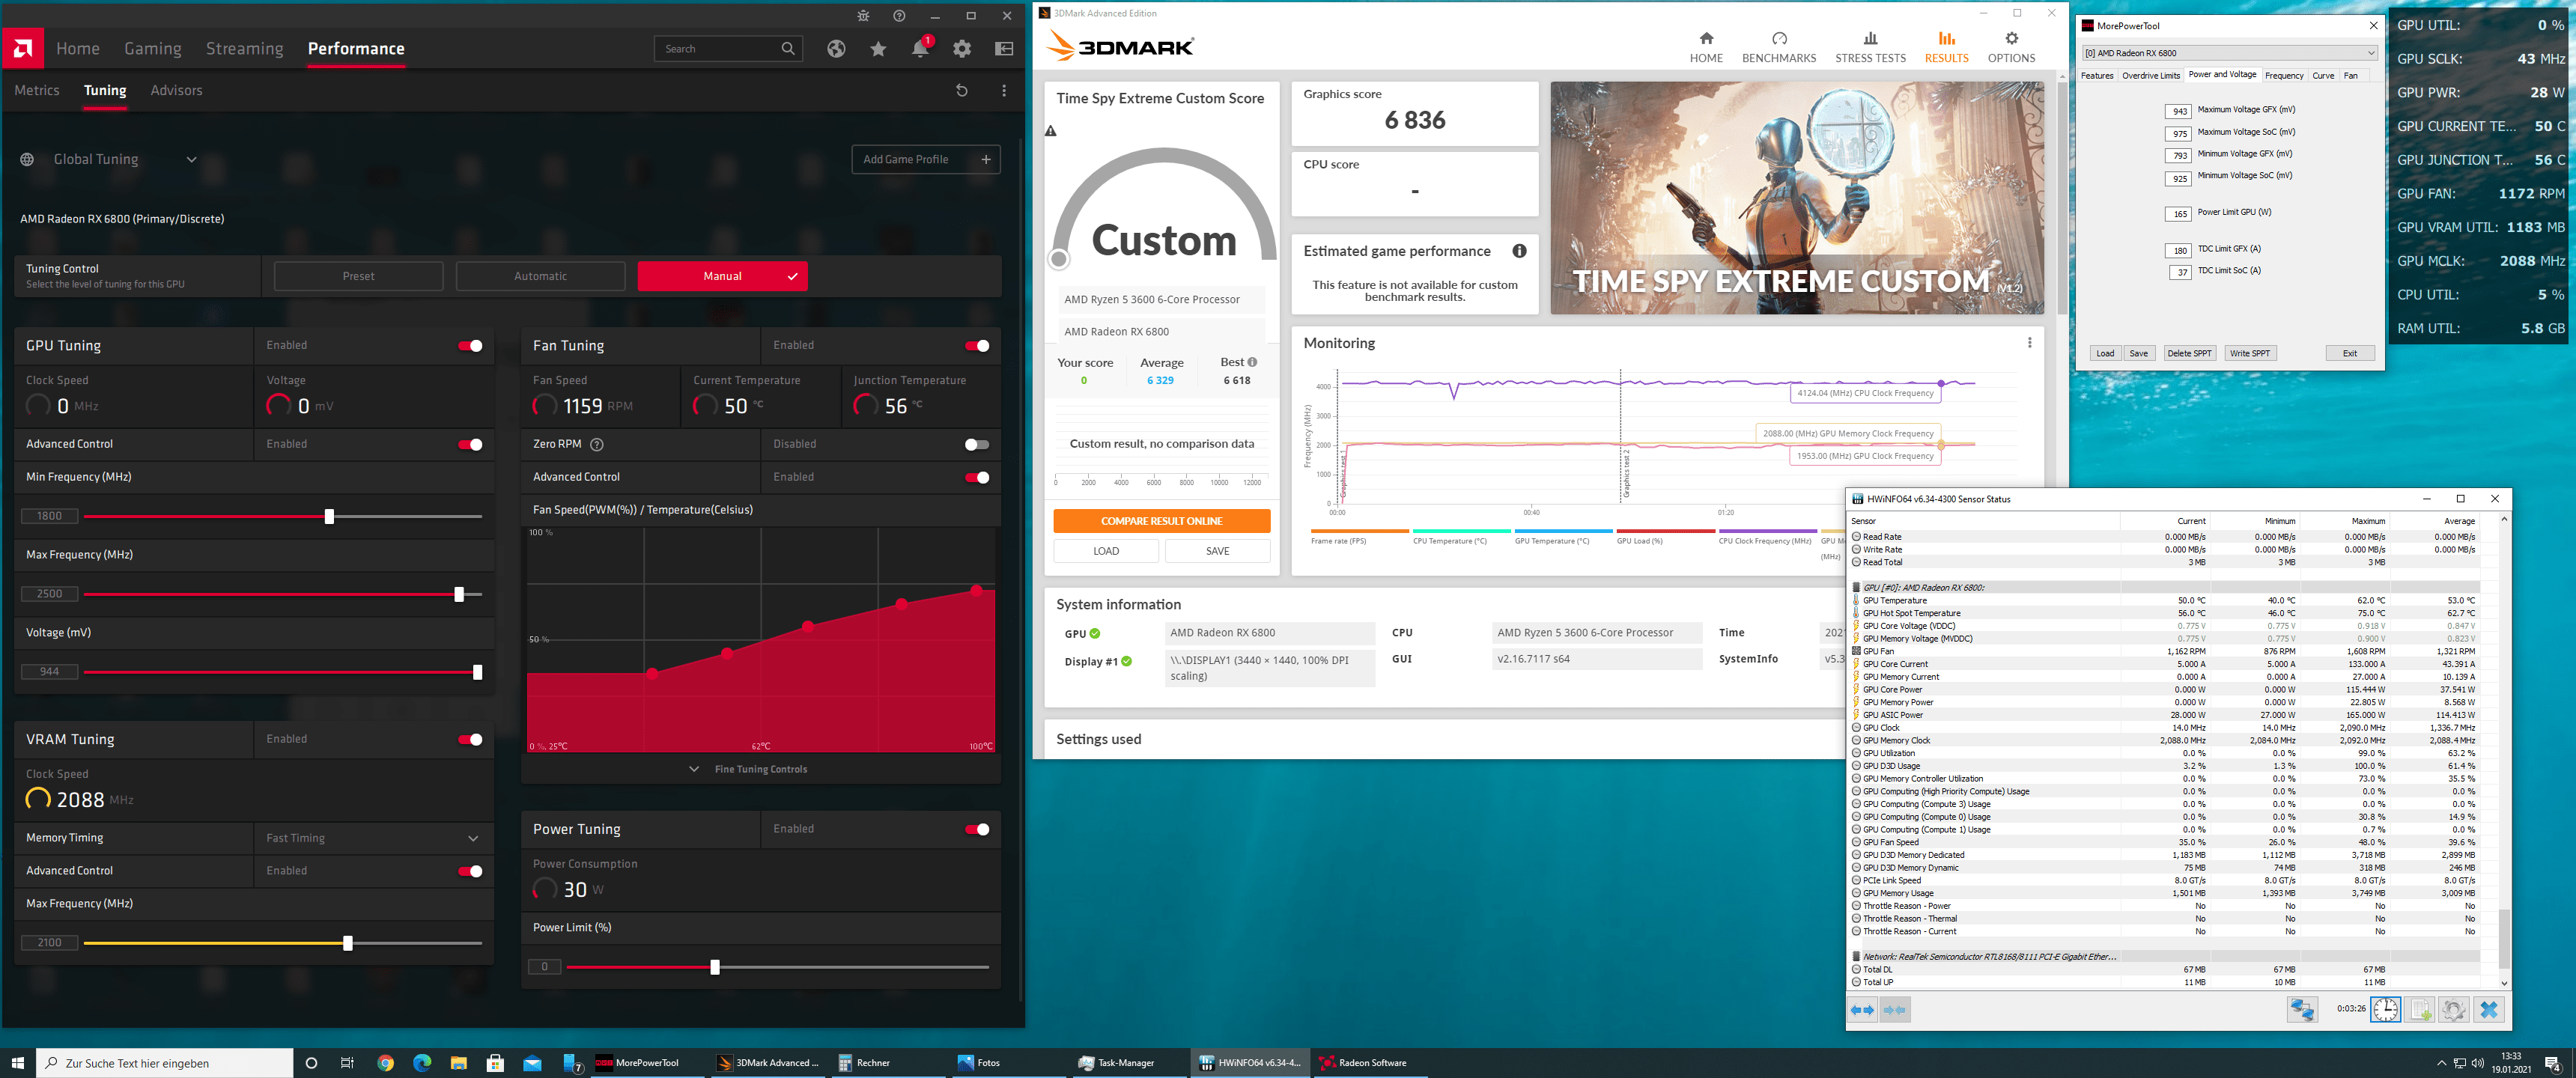Image resolution: width=2576 pixels, height=1078 pixels.
Task: Select Automatic tuning control
Action: pyautogui.click(x=540, y=276)
